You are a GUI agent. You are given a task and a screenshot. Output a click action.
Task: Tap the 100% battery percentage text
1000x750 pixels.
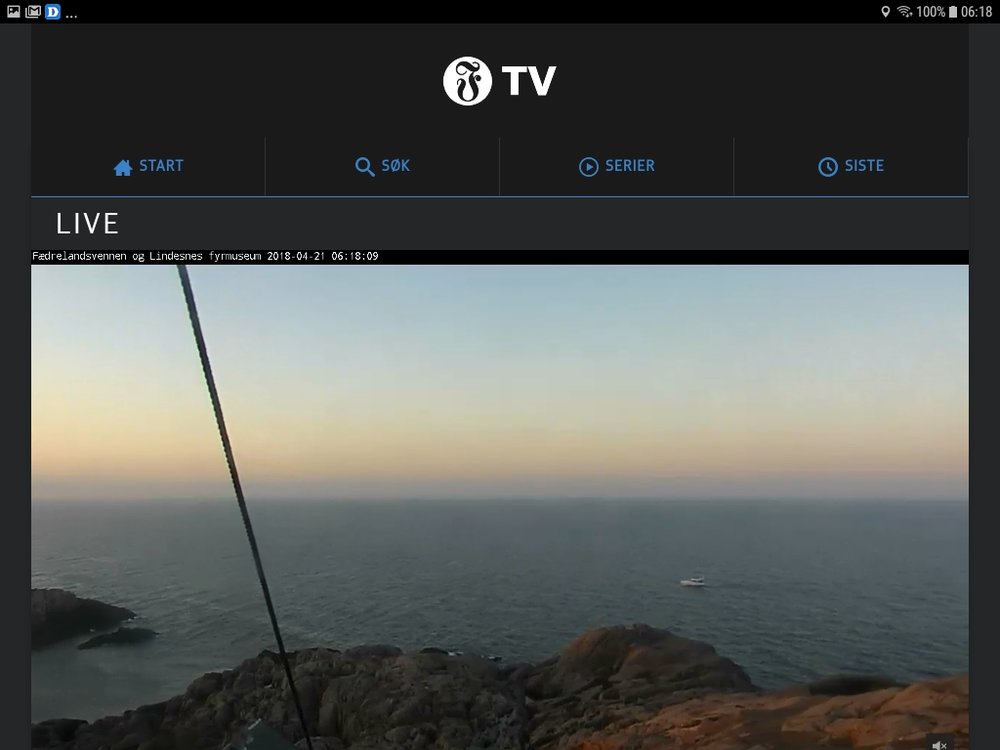pos(930,11)
